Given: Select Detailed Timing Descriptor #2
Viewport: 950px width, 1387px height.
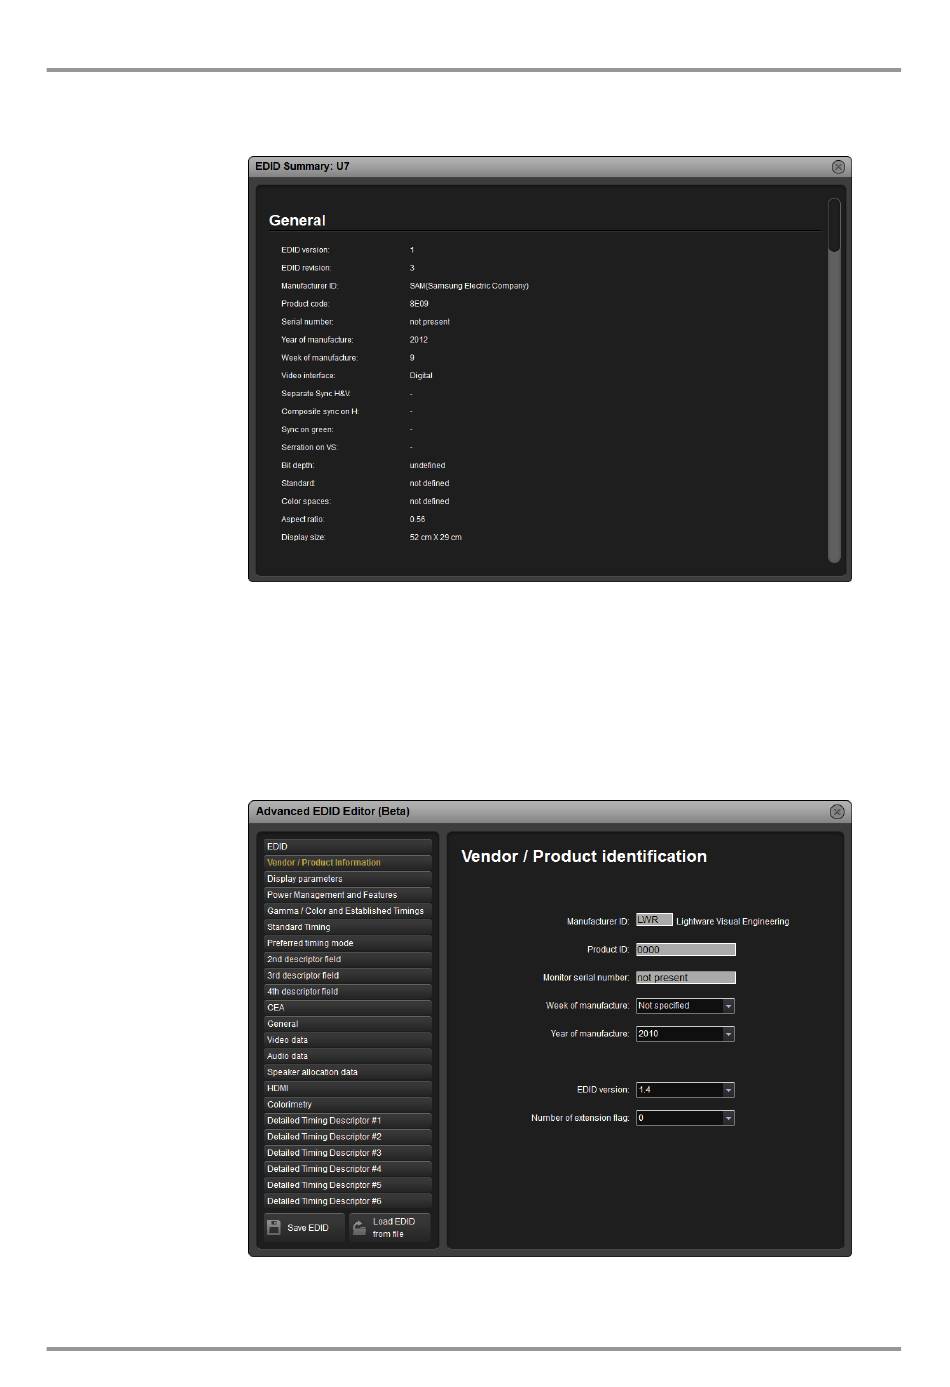Looking at the screenshot, I should pyautogui.click(x=348, y=1137).
